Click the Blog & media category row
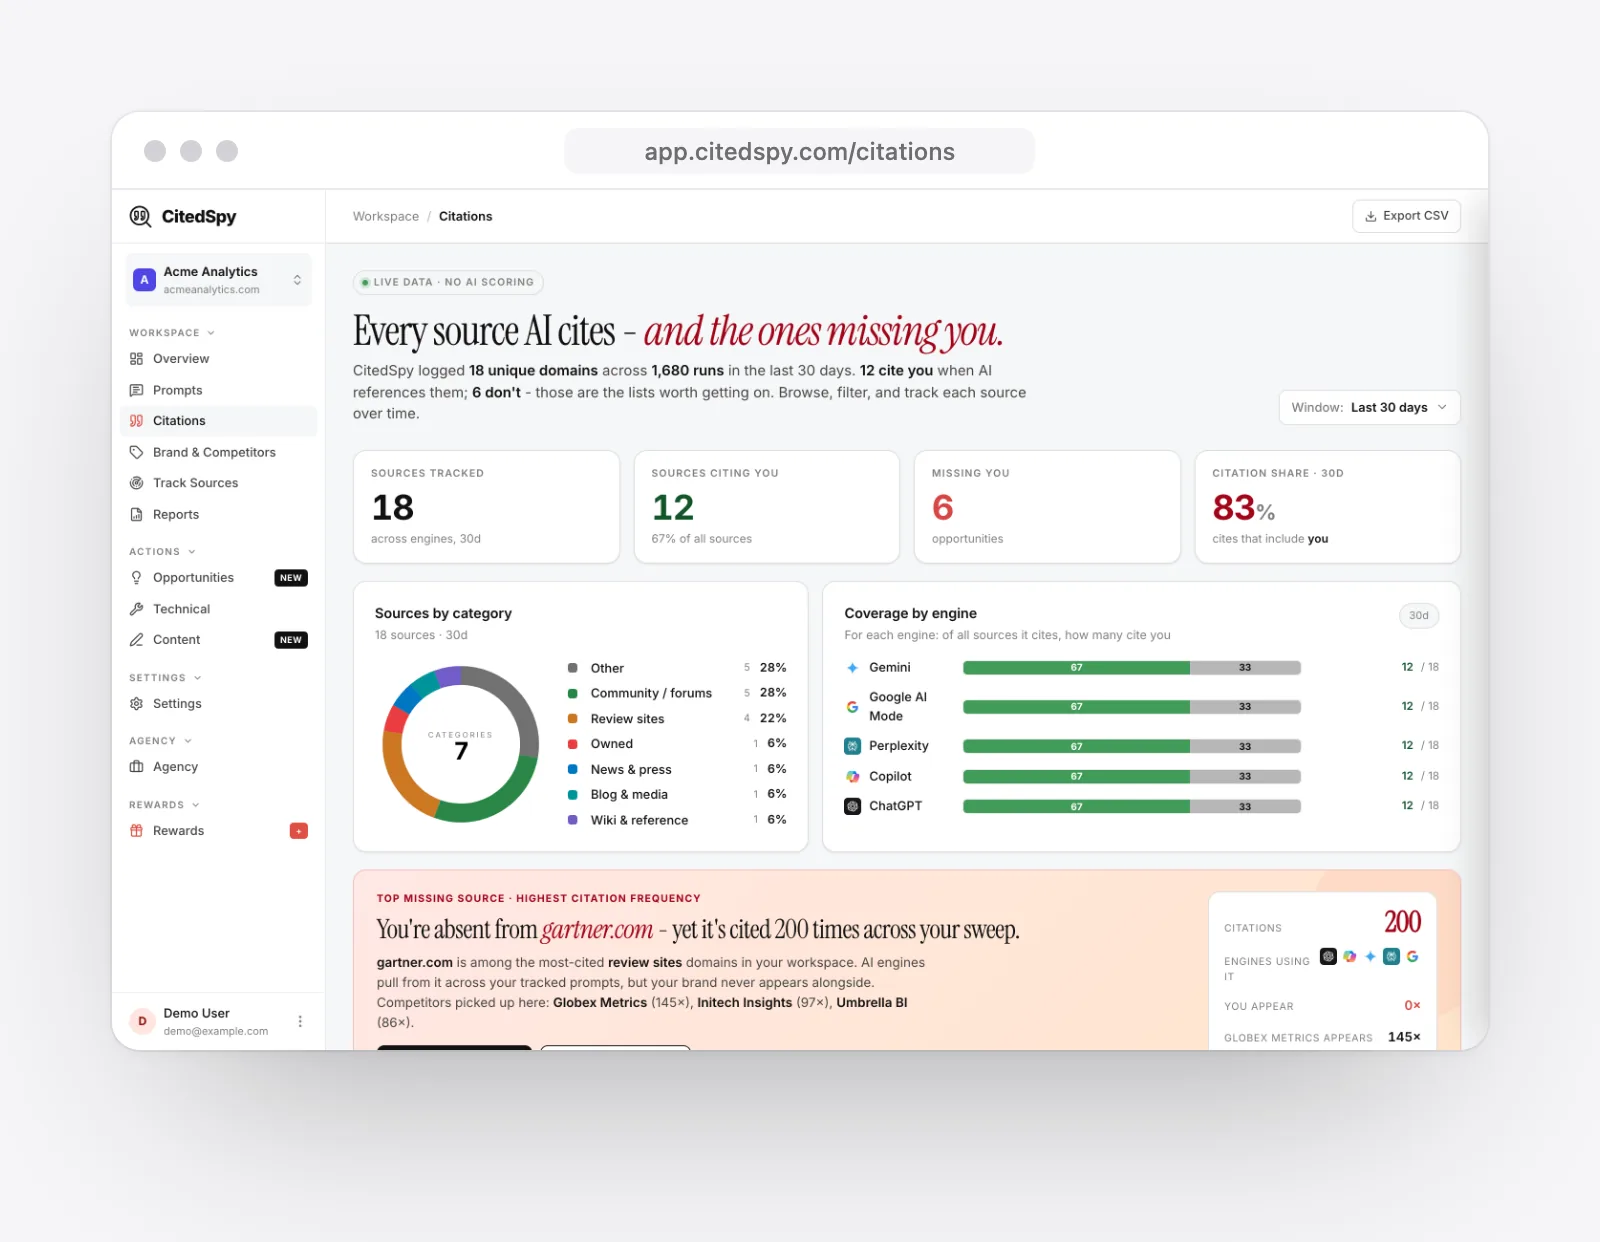1600x1242 pixels. 677,795
